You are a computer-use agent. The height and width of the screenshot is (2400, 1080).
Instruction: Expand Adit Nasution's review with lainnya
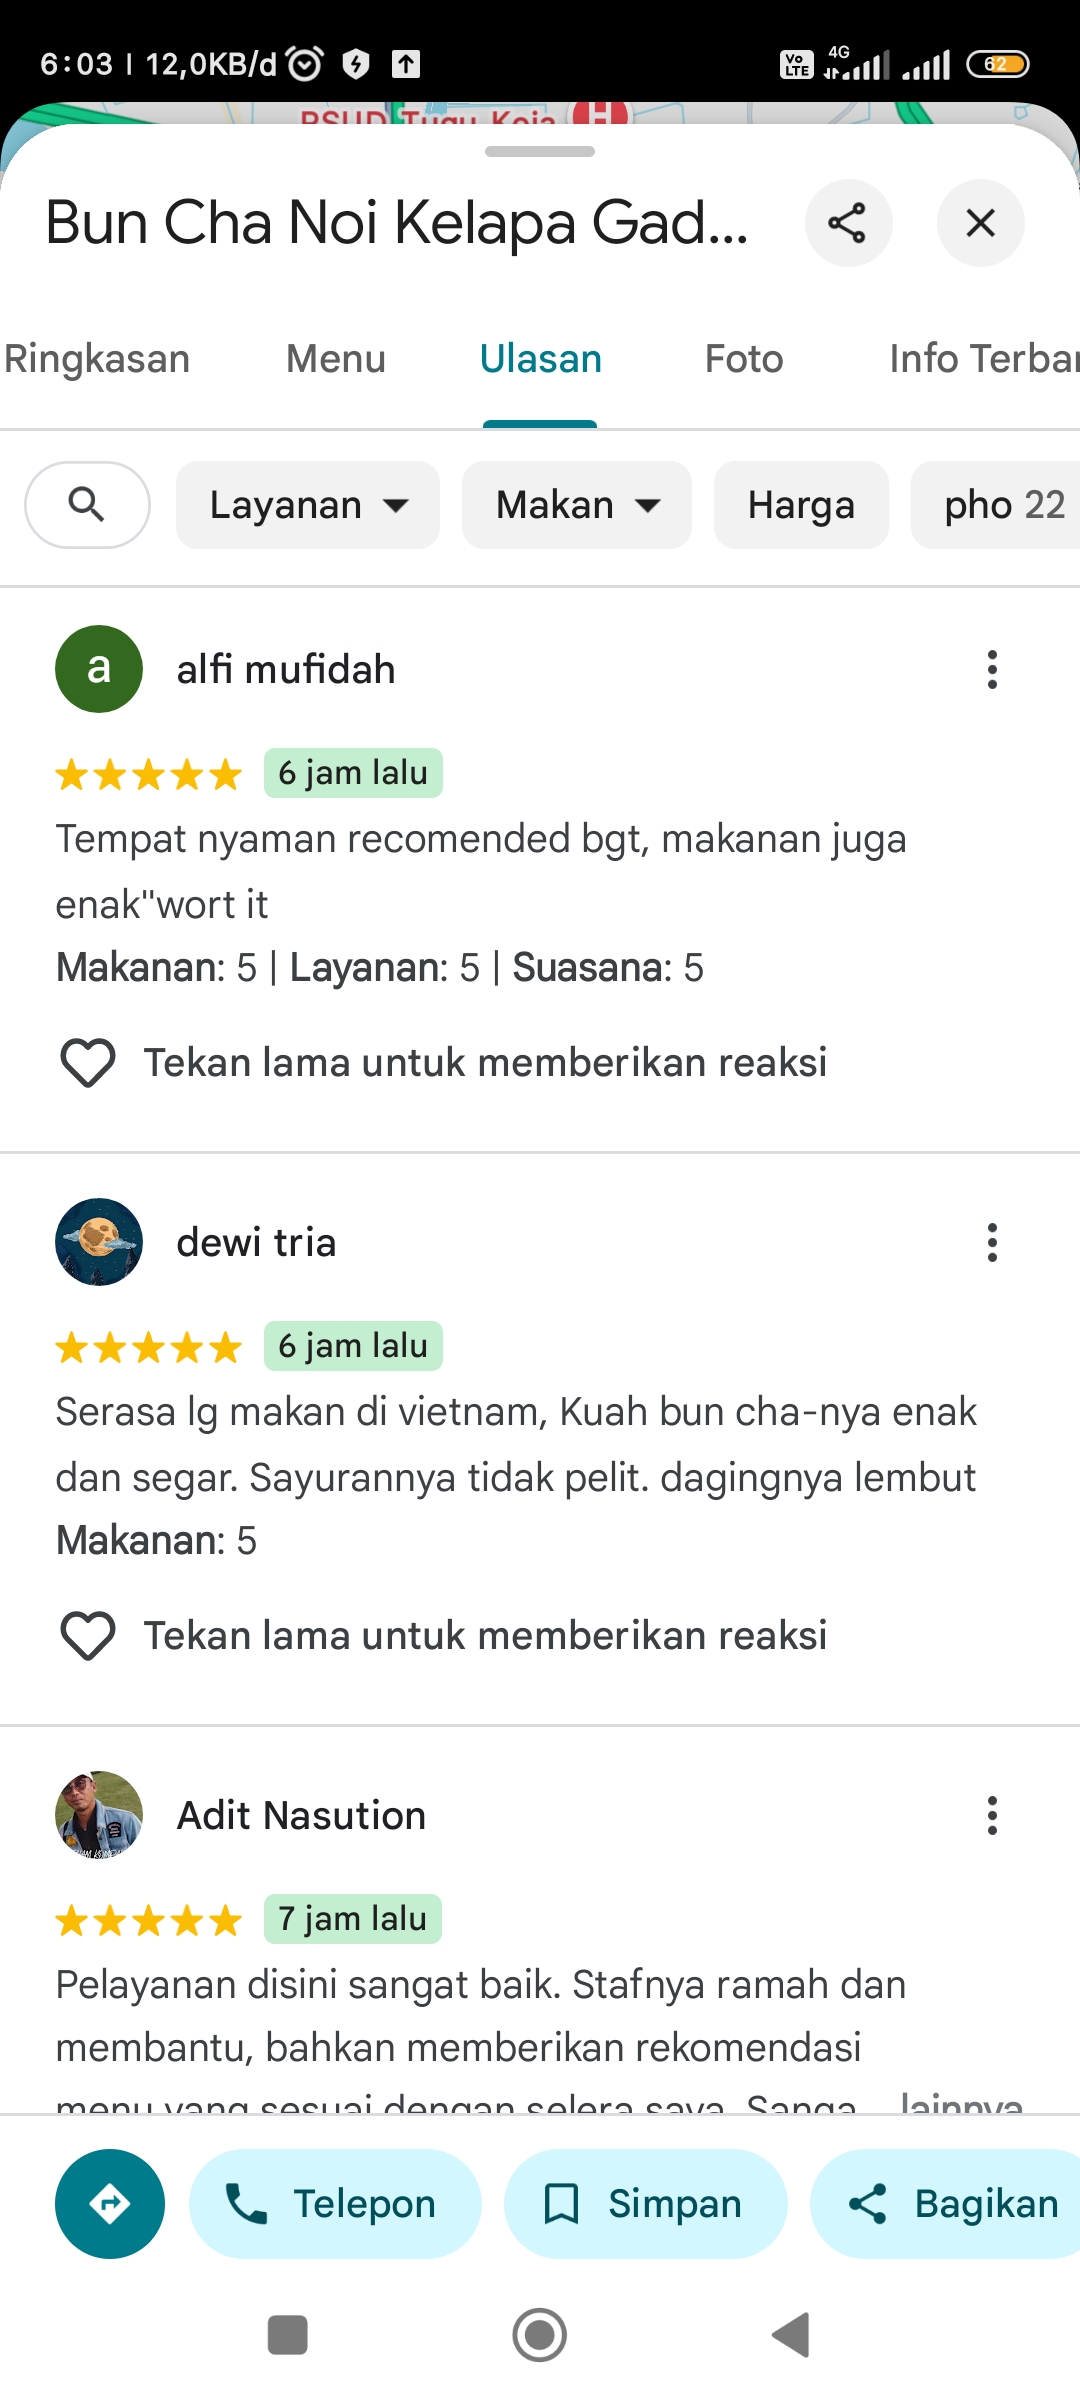pos(960,2100)
